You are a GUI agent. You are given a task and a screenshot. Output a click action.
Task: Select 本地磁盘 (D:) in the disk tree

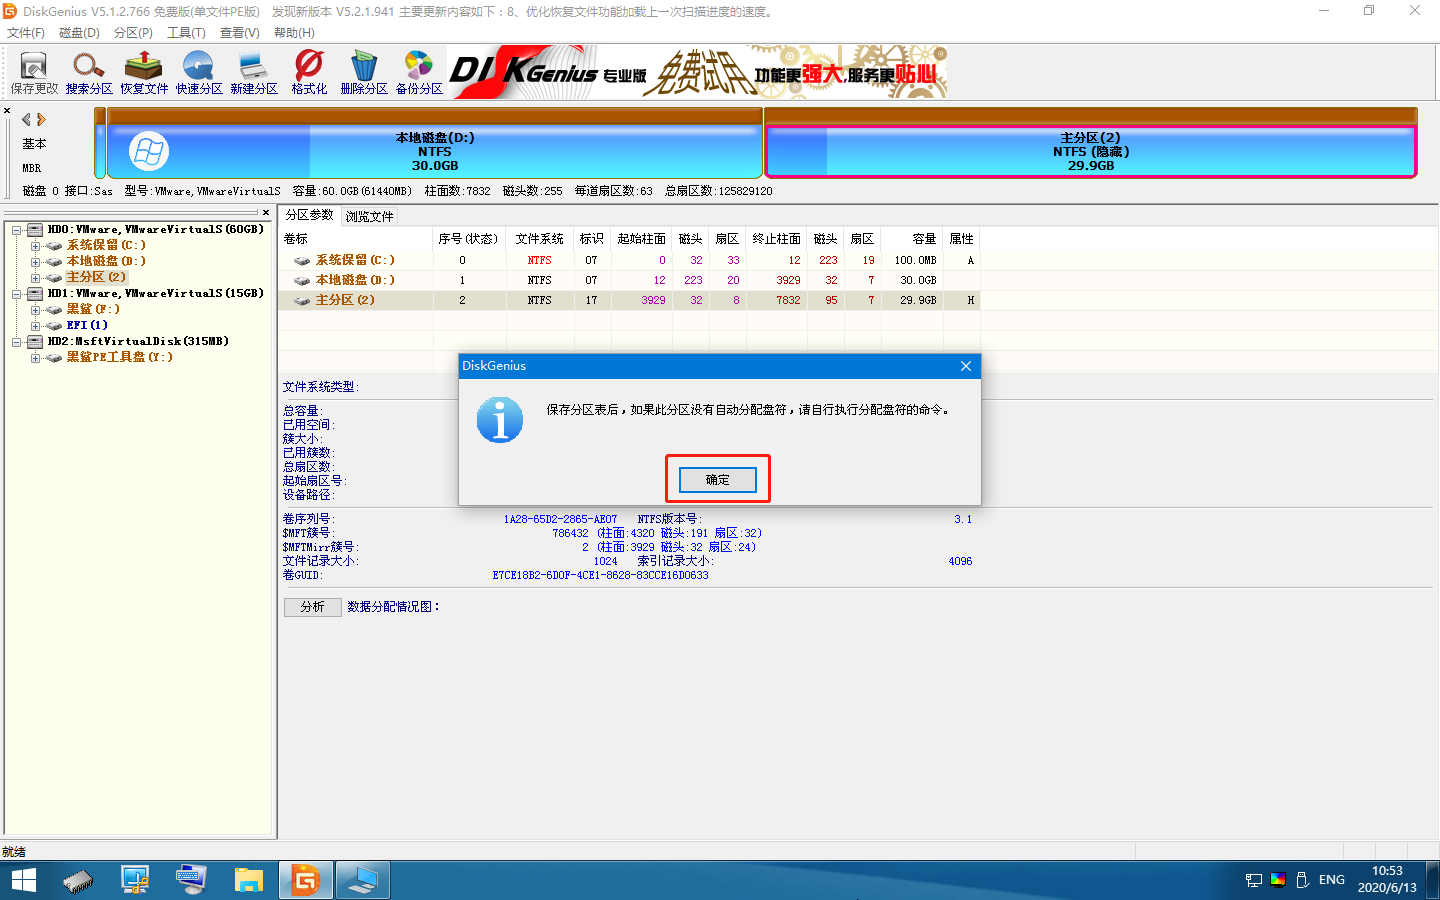point(106,261)
